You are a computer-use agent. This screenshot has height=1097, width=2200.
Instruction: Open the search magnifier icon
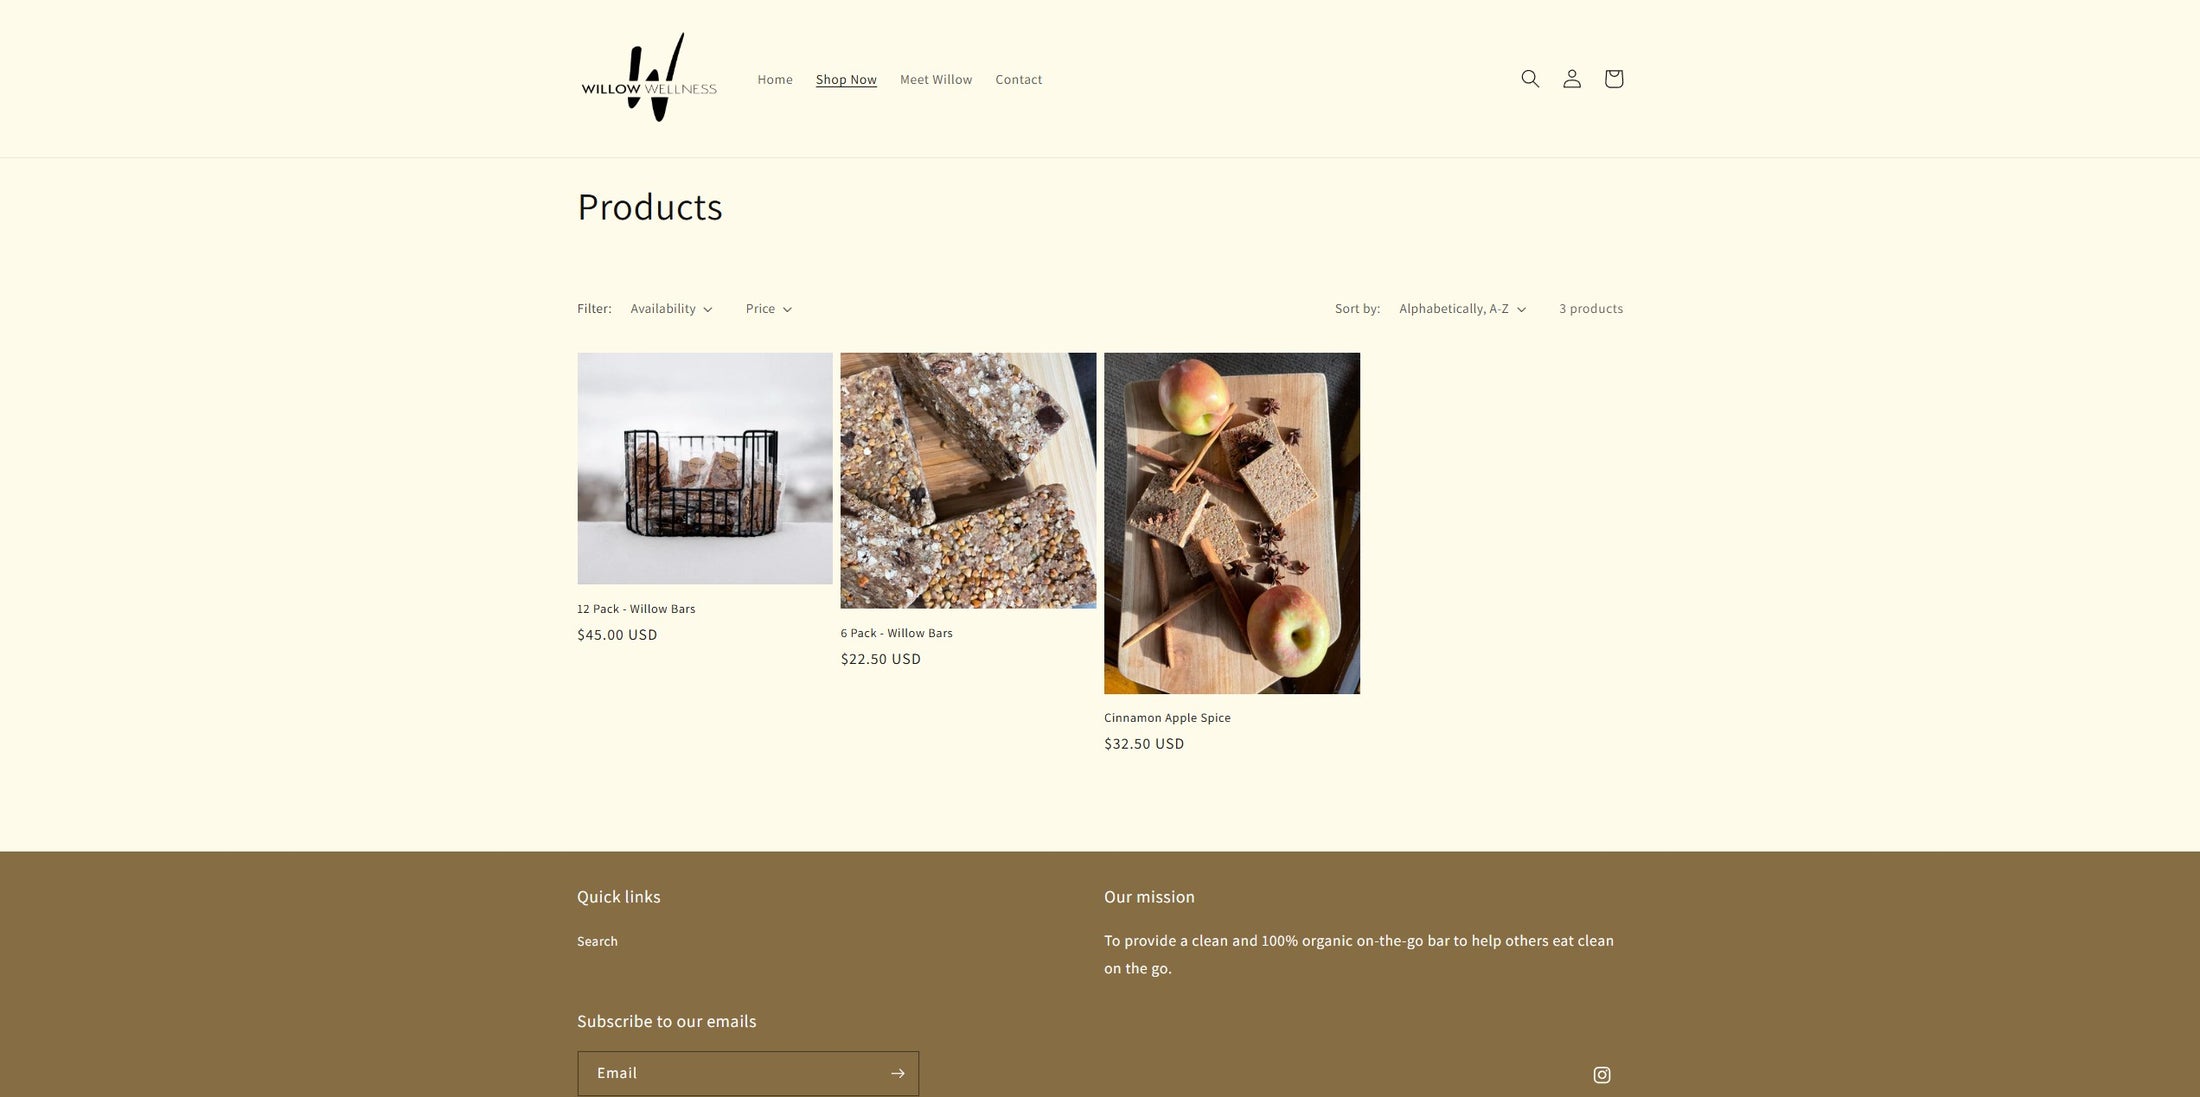coord(1530,79)
